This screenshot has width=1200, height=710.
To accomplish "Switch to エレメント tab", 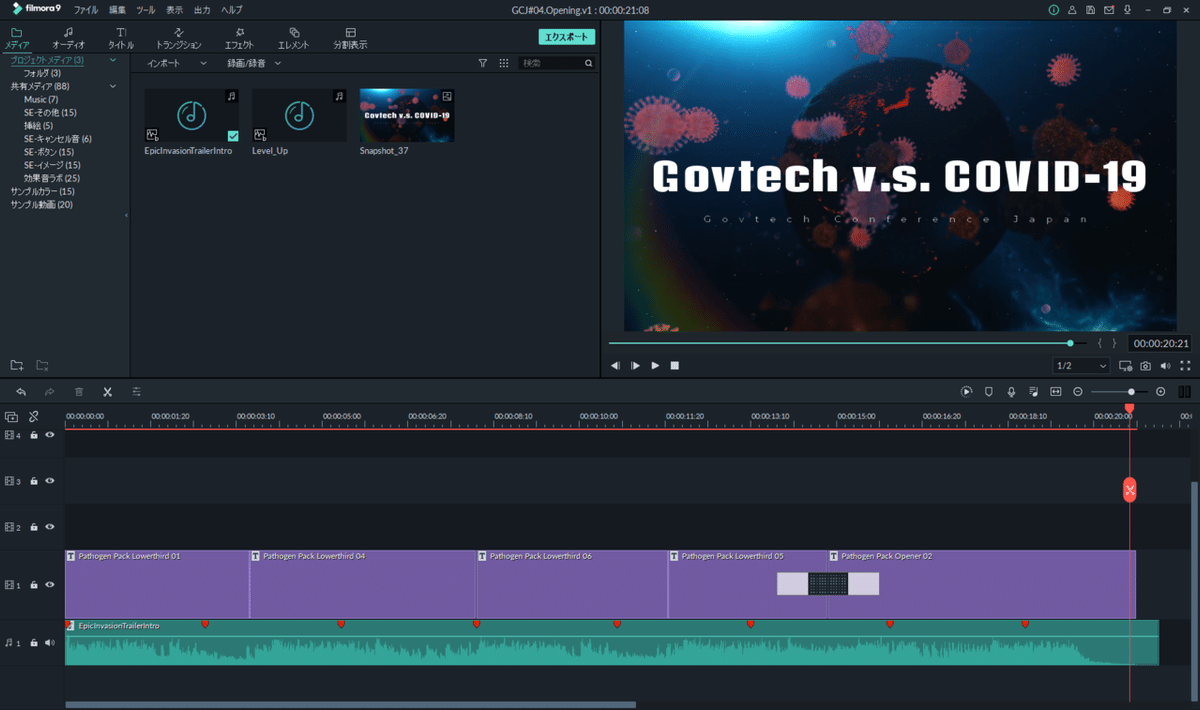I will [294, 38].
